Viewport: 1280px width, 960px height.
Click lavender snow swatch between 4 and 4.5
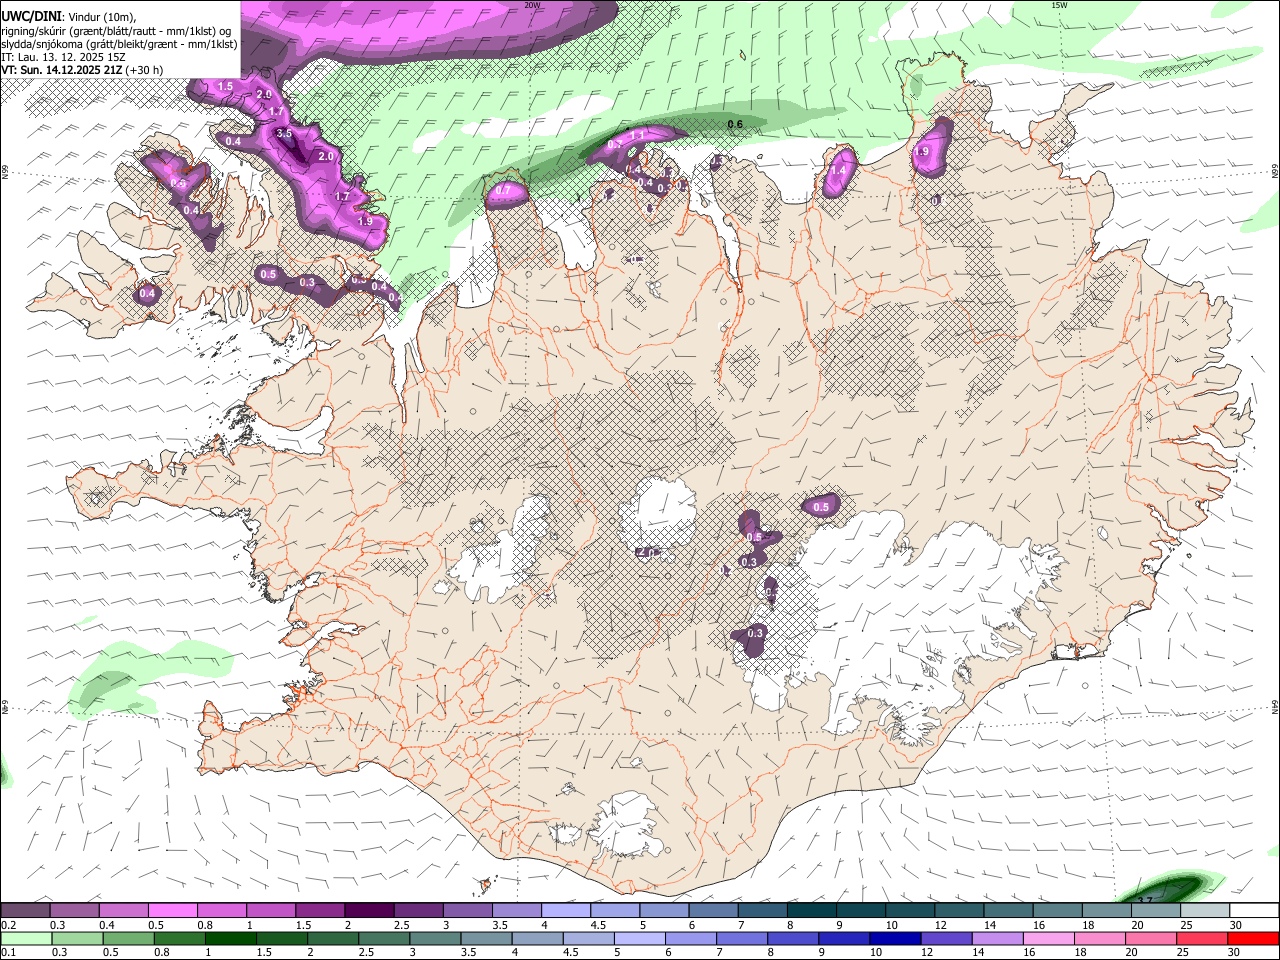[566, 911]
